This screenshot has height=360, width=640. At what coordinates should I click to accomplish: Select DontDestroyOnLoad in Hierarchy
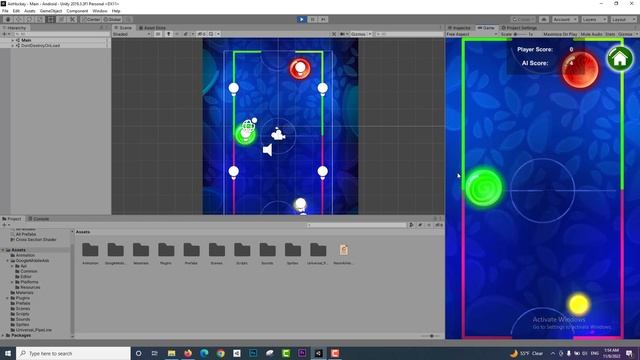pyautogui.click(x=40, y=46)
